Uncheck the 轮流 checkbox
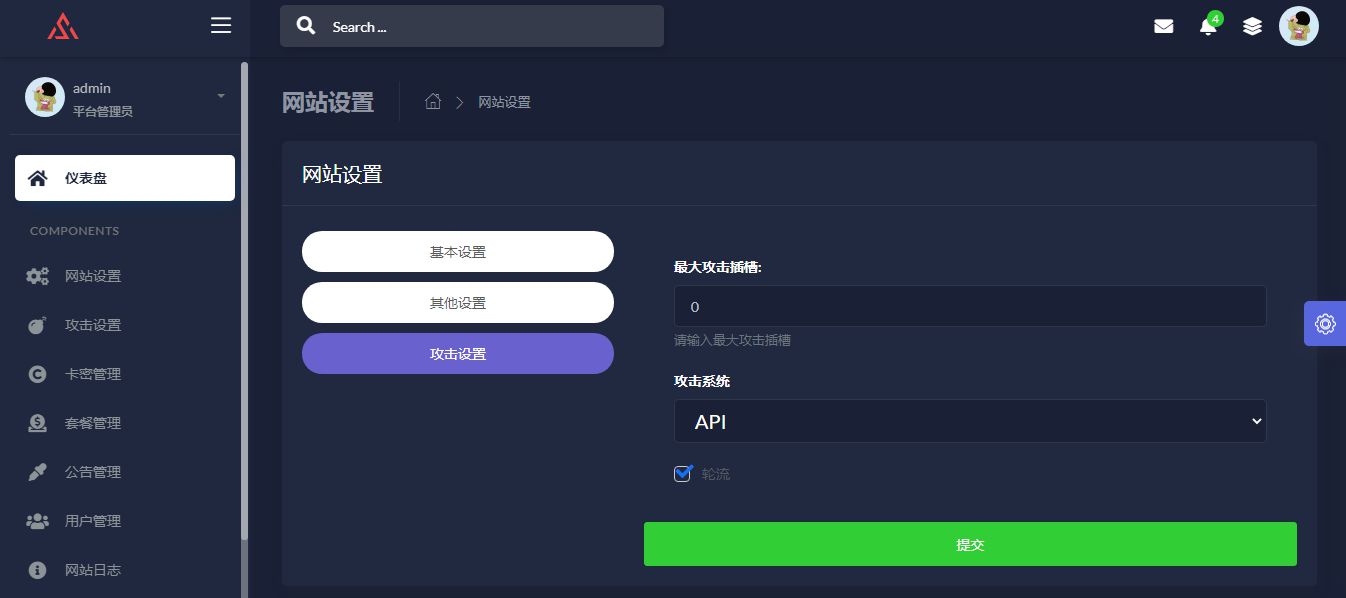This screenshot has width=1346, height=598. [x=683, y=474]
